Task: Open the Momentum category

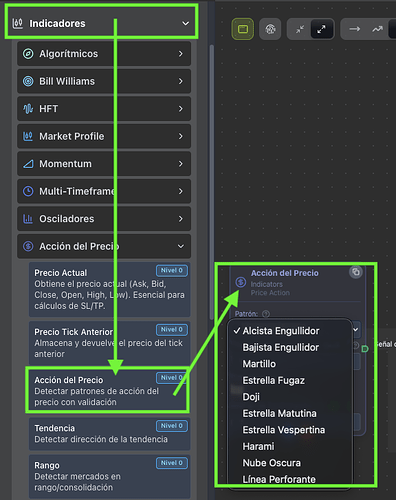Action: pos(104,164)
